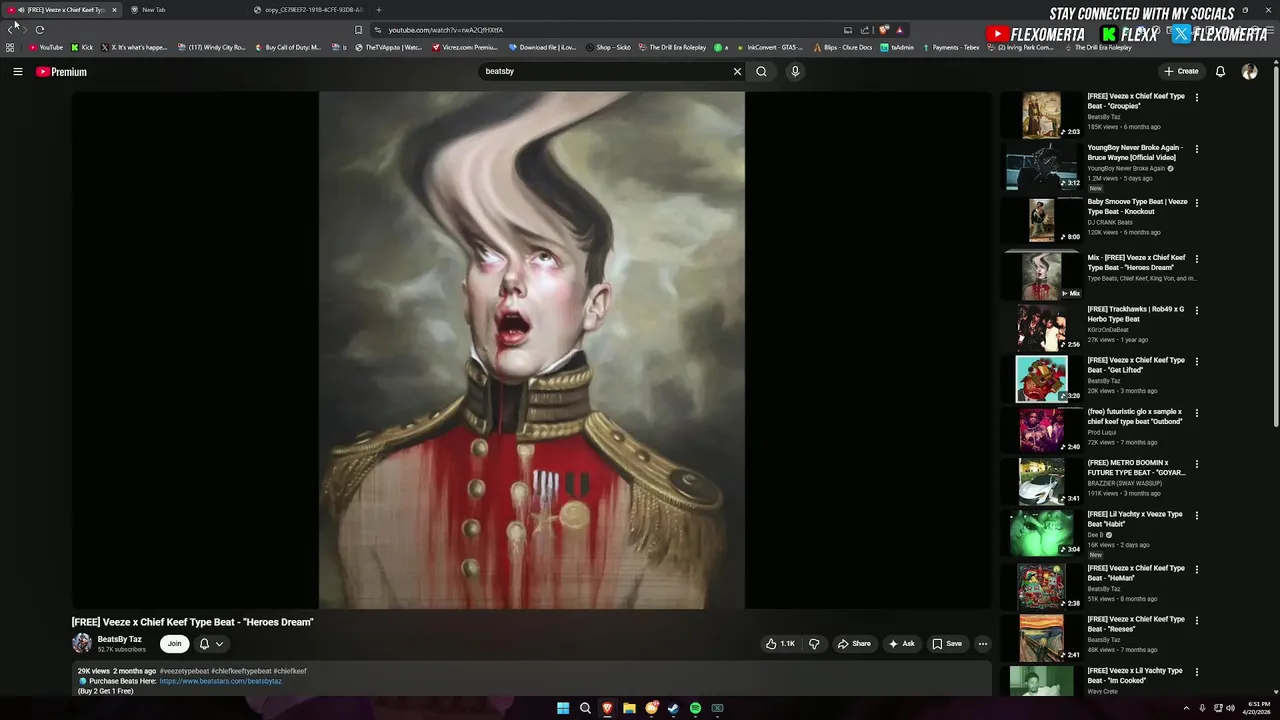
Task: Reload the page with the refresh icon
Action: (40, 30)
